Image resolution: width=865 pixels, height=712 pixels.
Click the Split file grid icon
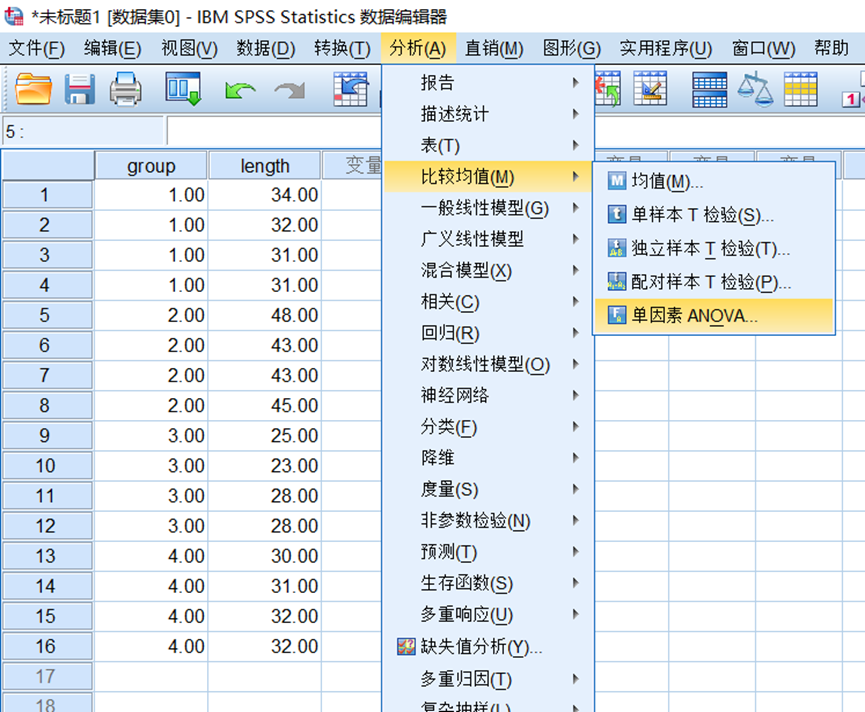709,90
